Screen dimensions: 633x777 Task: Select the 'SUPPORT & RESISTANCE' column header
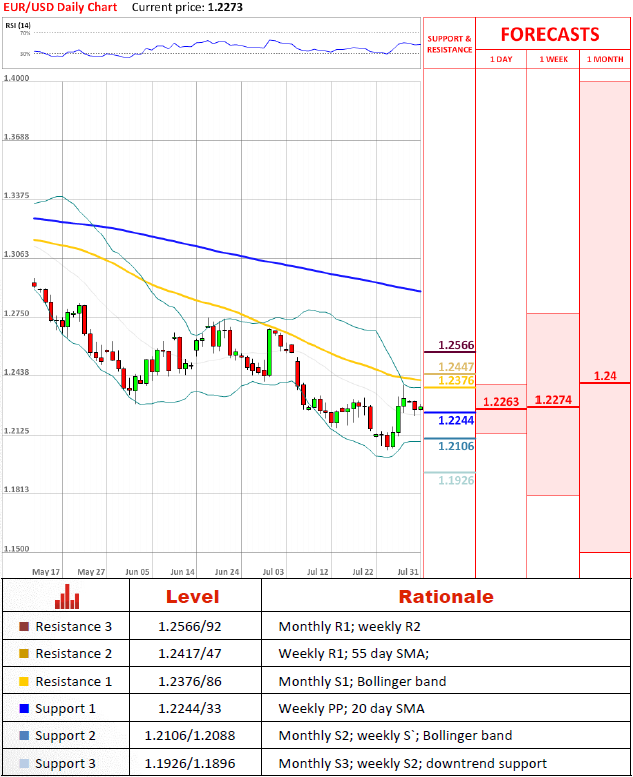tap(450, 44)
